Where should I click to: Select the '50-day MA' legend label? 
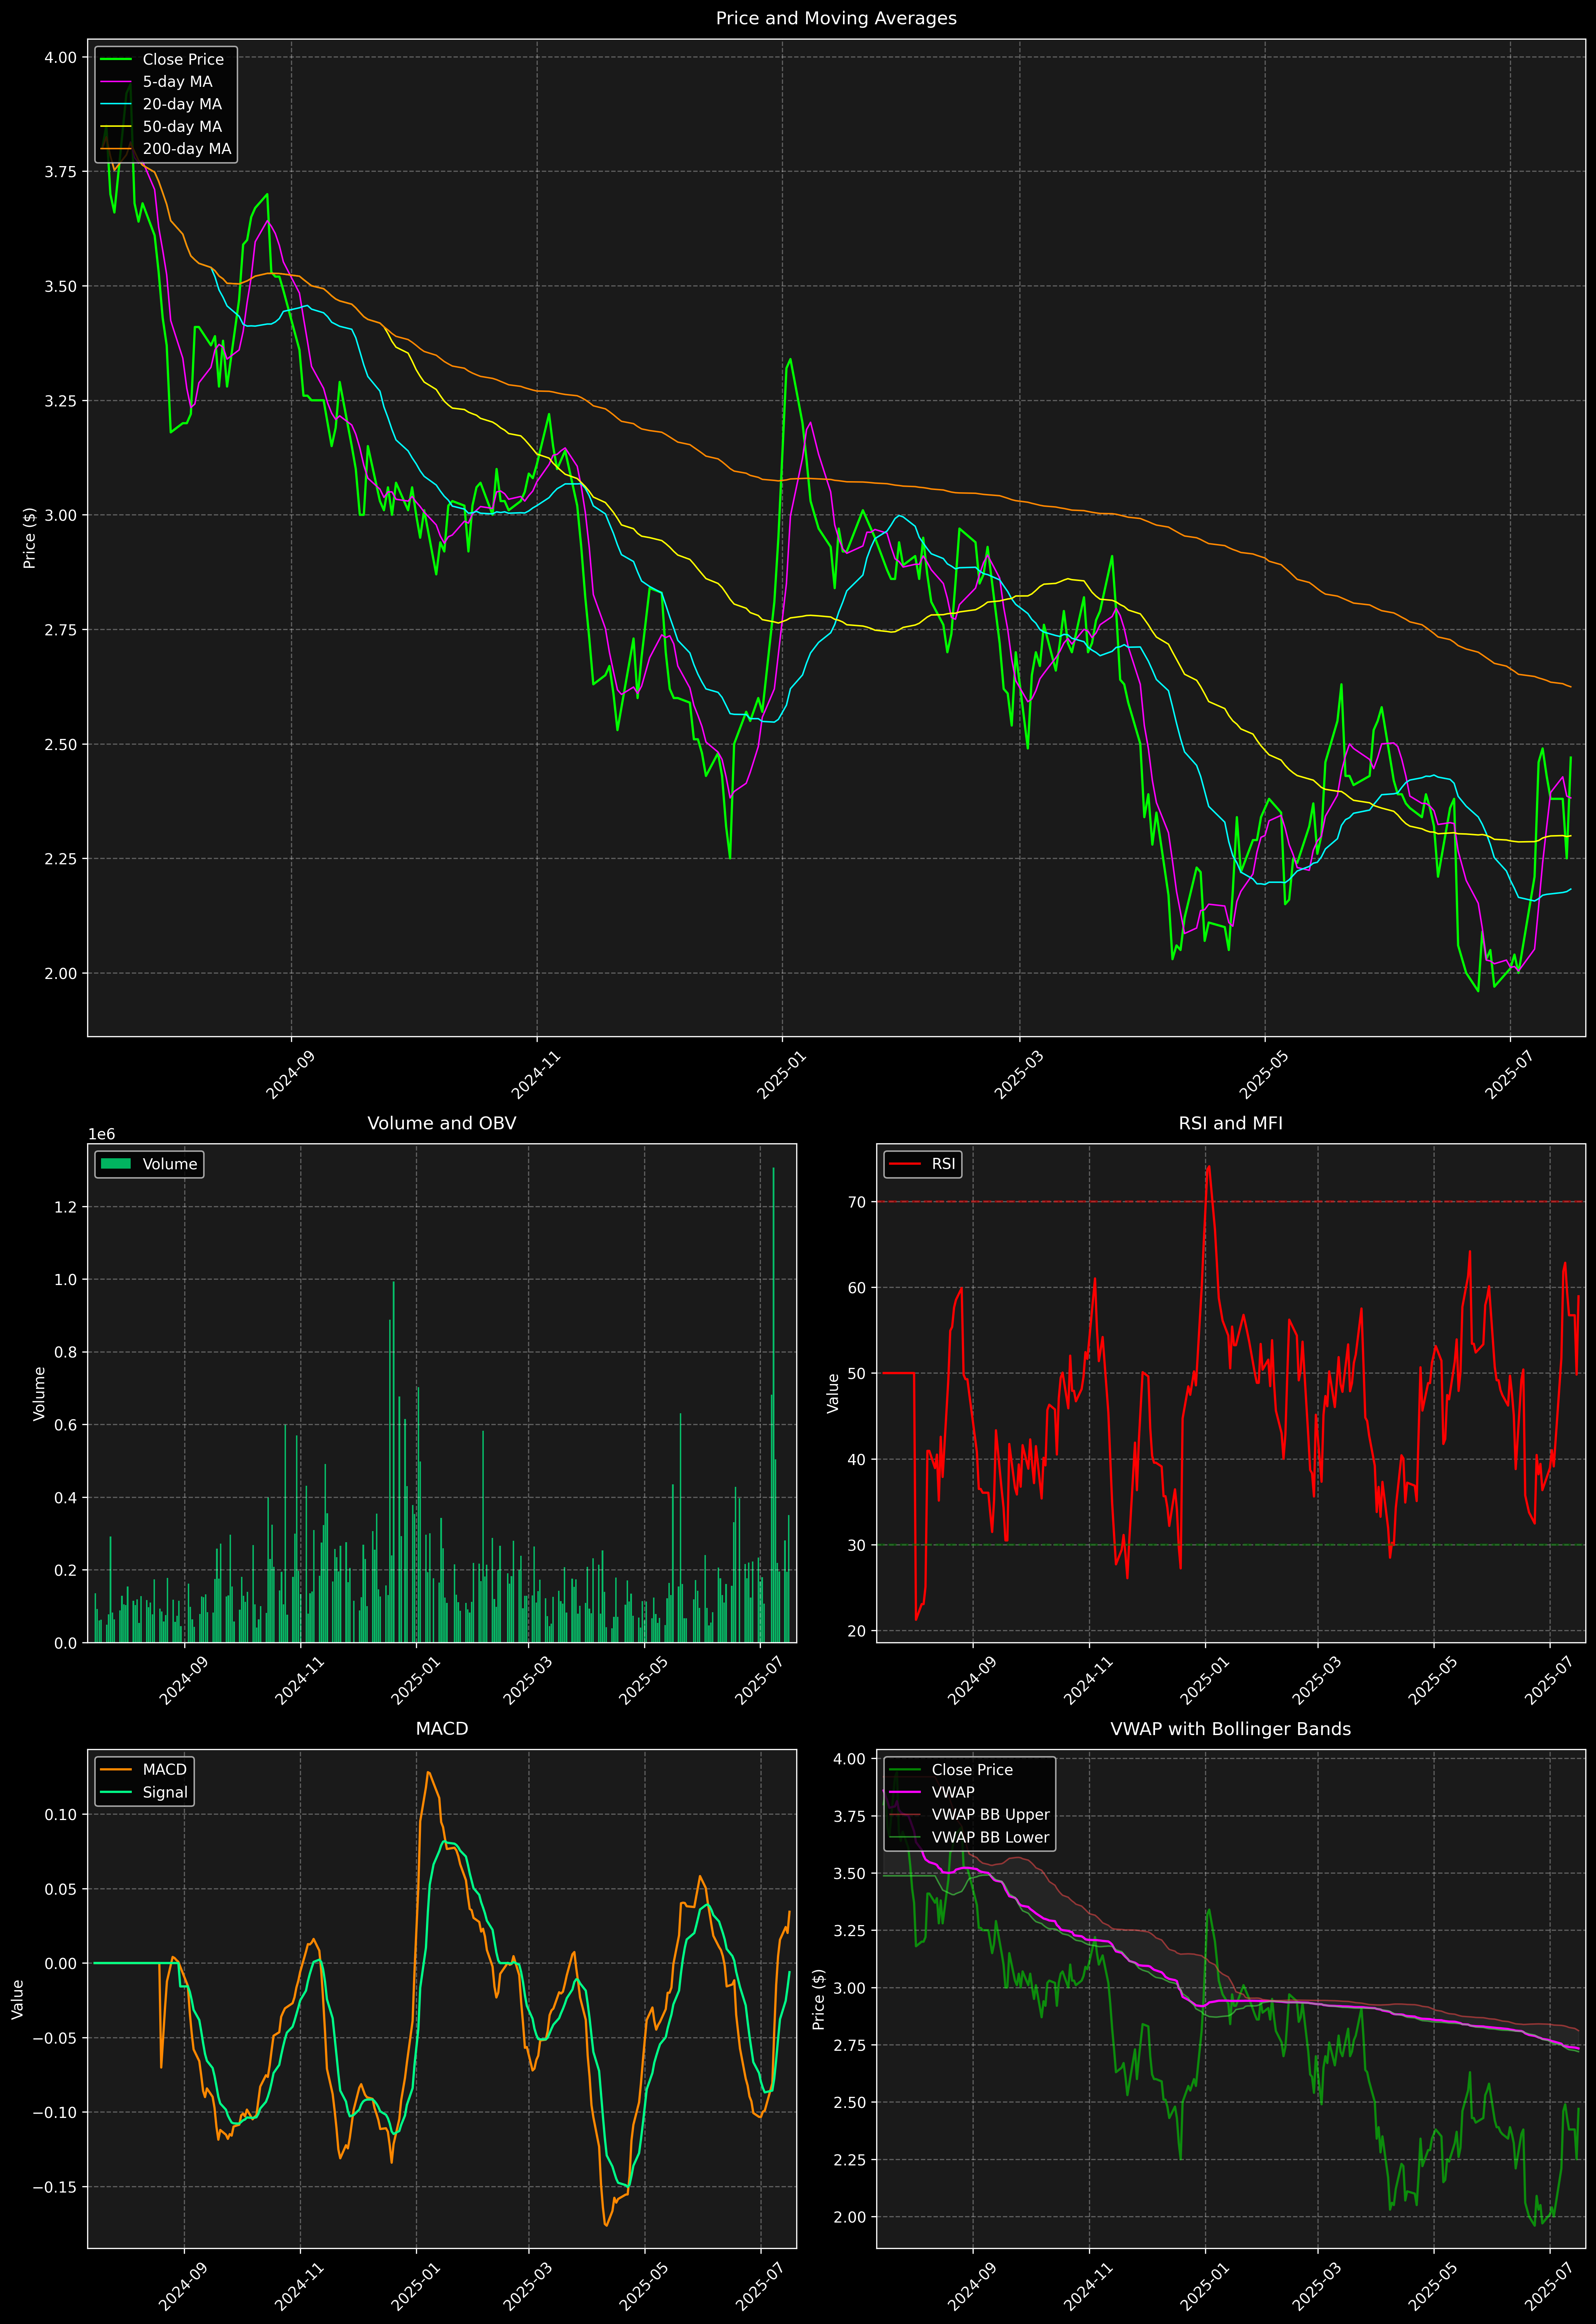tap(182, 127)
